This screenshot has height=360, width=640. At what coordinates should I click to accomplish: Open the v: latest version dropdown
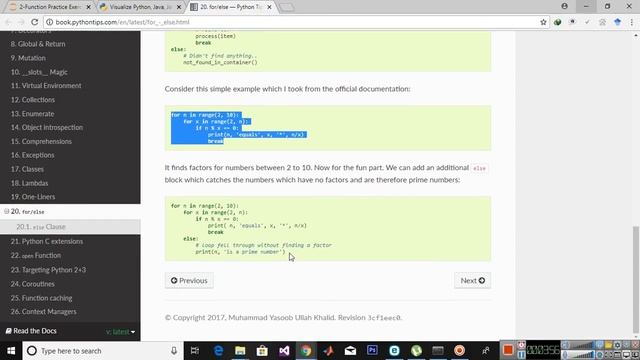(120, 331)
